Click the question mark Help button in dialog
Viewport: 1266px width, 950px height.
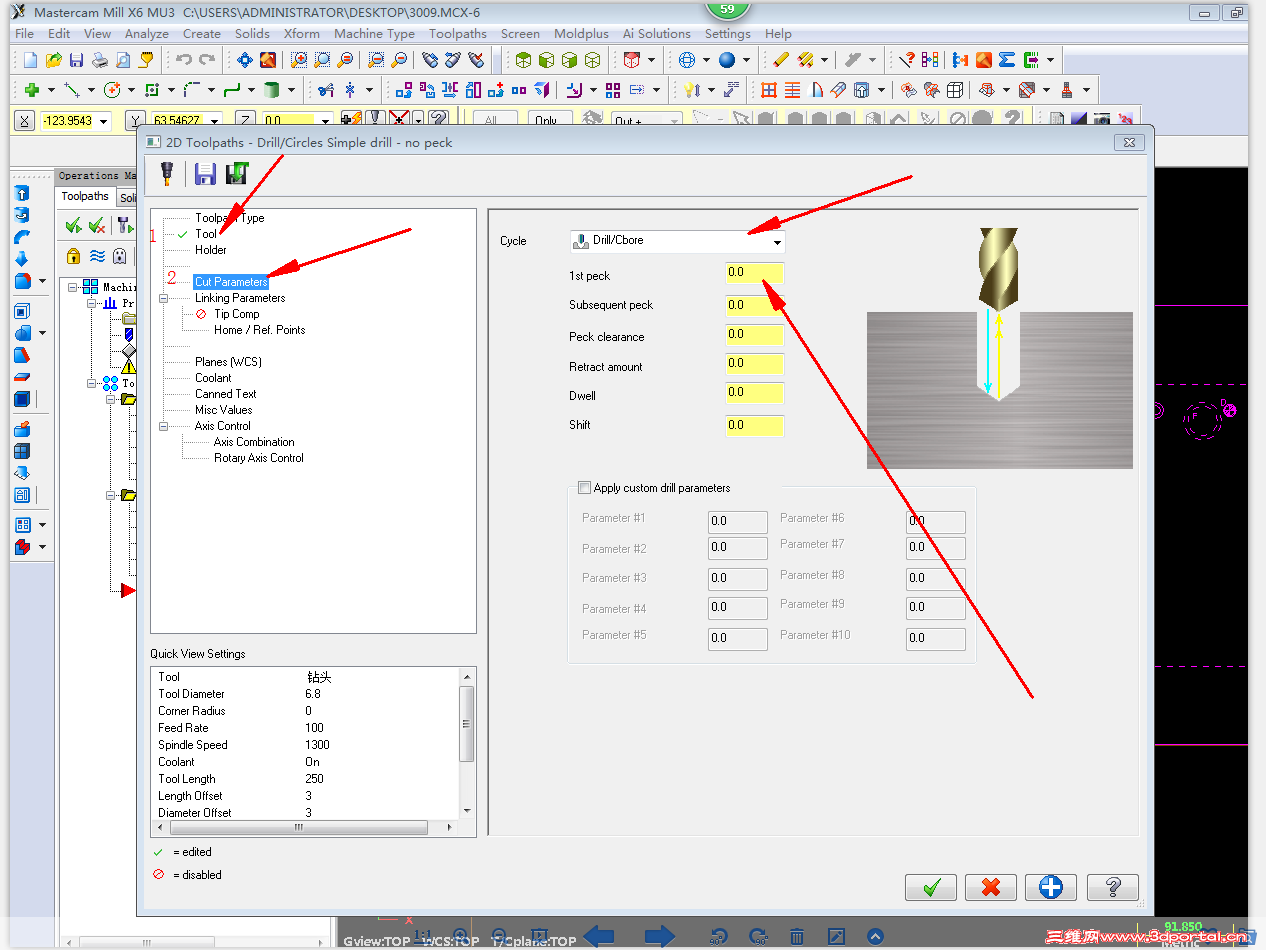click(1112, 887)
